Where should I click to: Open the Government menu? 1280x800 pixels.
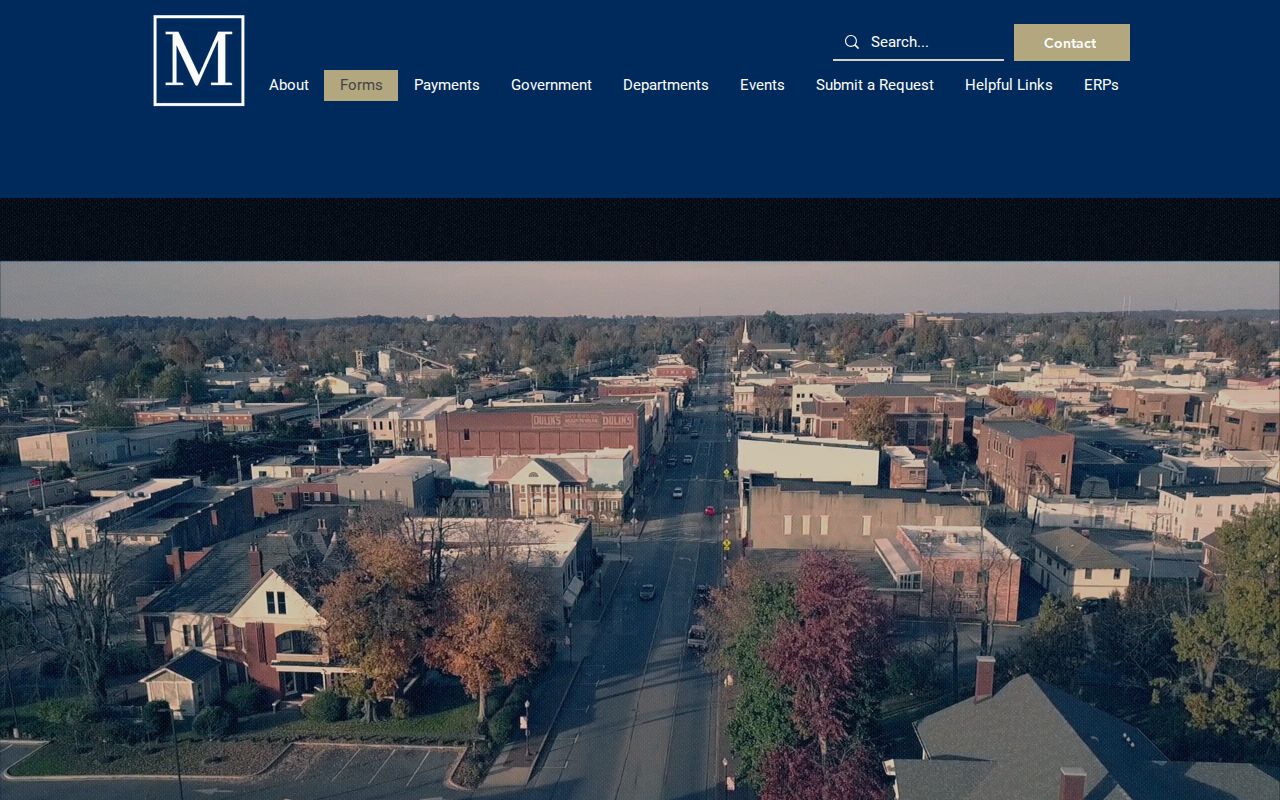coord(551,85)
